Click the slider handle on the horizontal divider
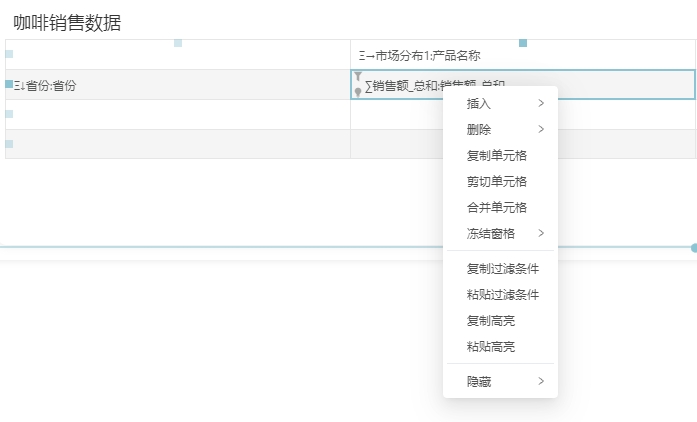Viewport: 697px width, 422px height. click(693, 247)
